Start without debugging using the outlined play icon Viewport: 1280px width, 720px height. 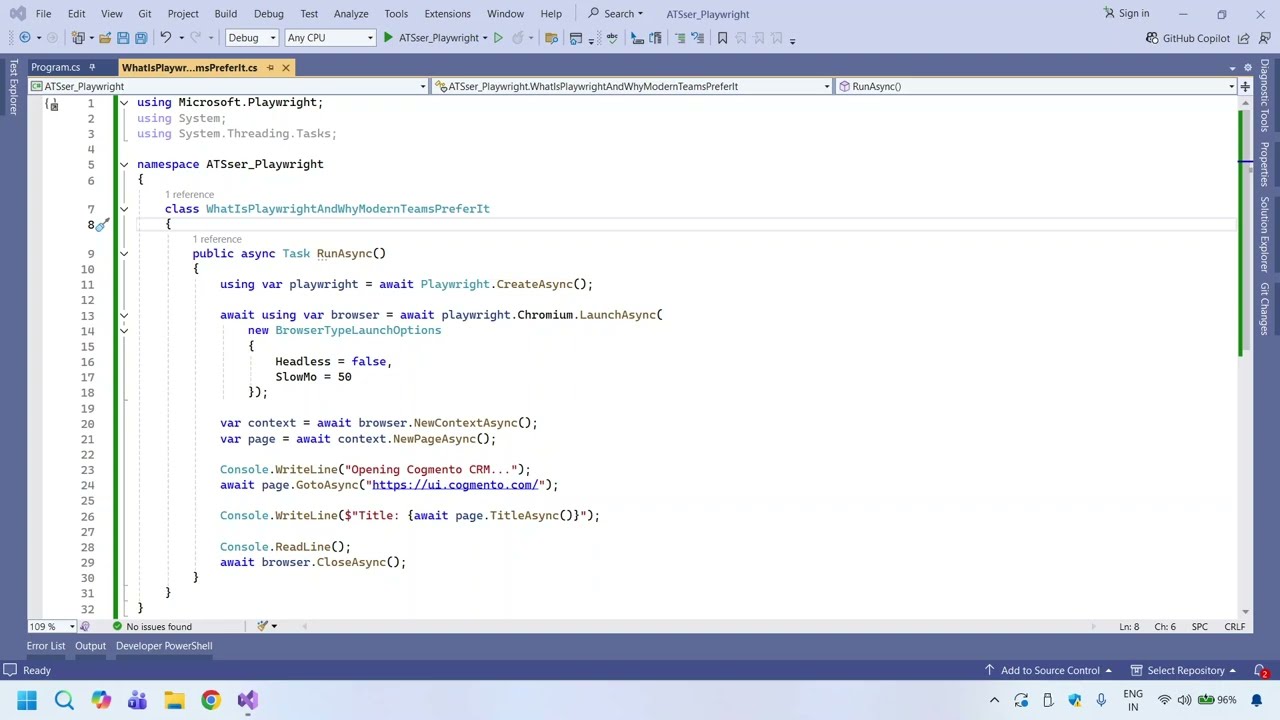point(498,38)
